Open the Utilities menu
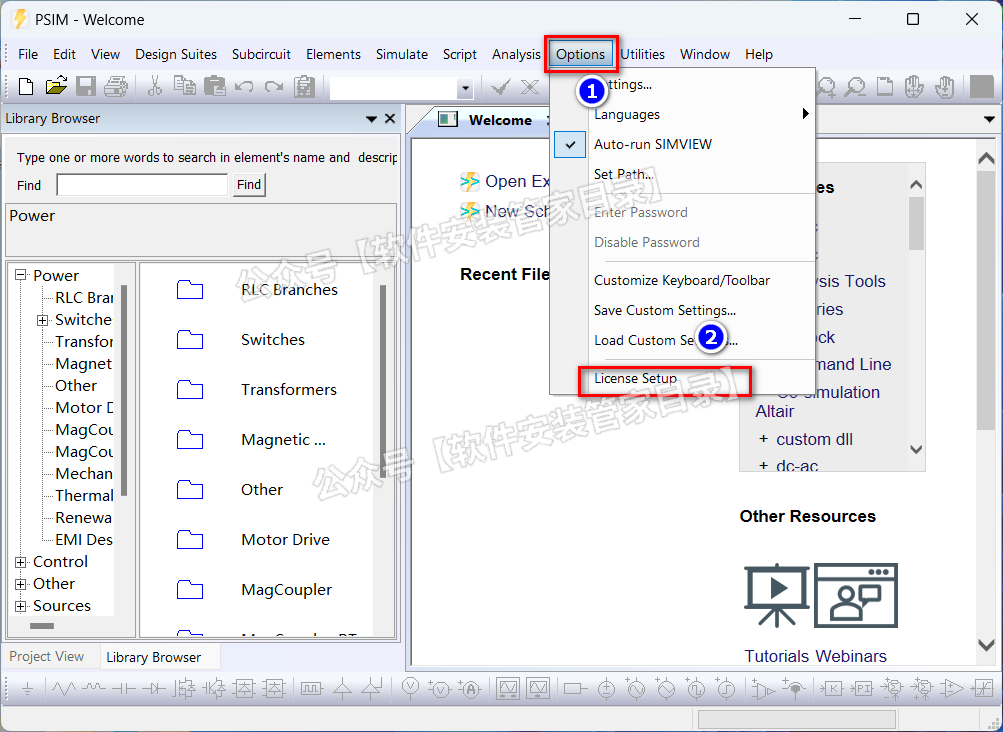The height and width of the screenshot is (732, 1003). tap(642, 54)
